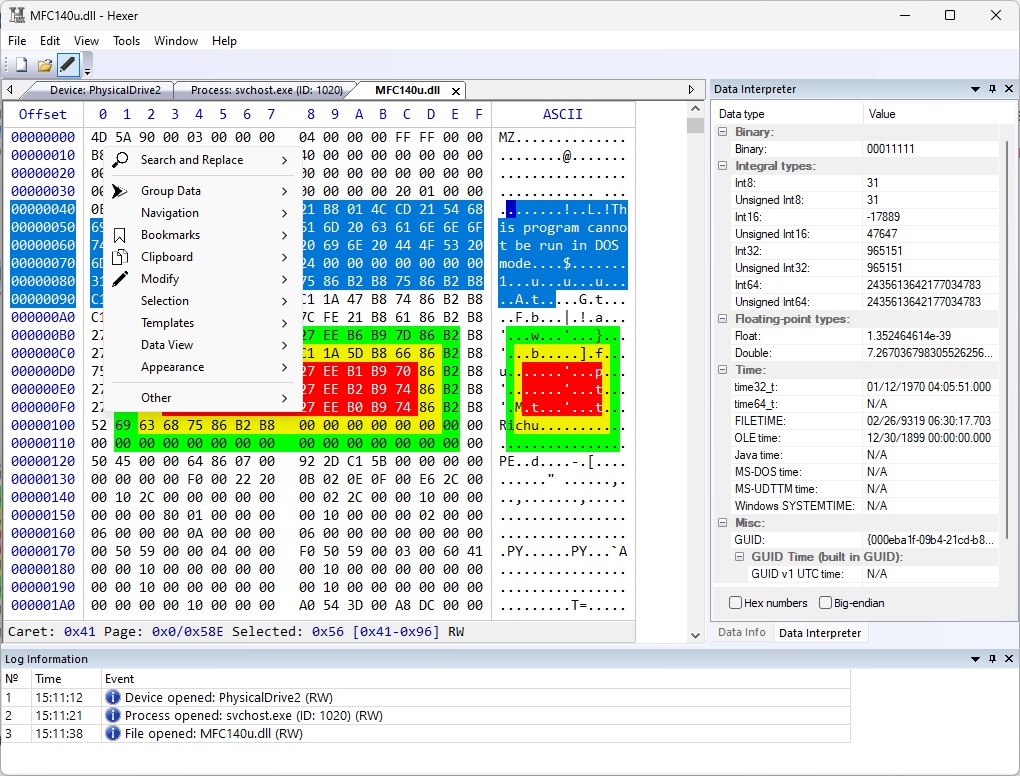Open Log Information panel options dropdown
The image size is (1020, 776).
975,659
